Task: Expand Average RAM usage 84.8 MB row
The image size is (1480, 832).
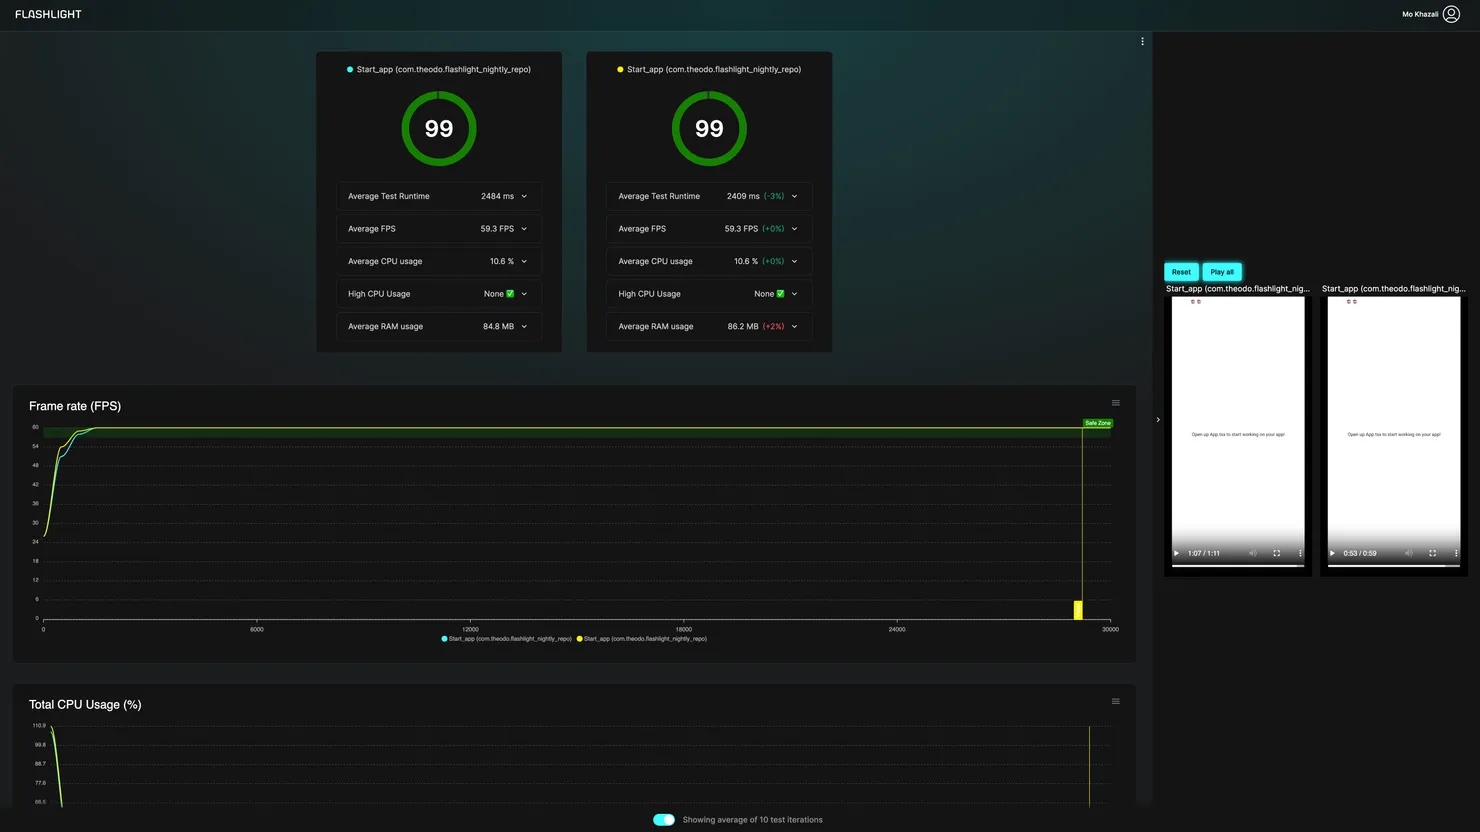Action: click(439, 326)
